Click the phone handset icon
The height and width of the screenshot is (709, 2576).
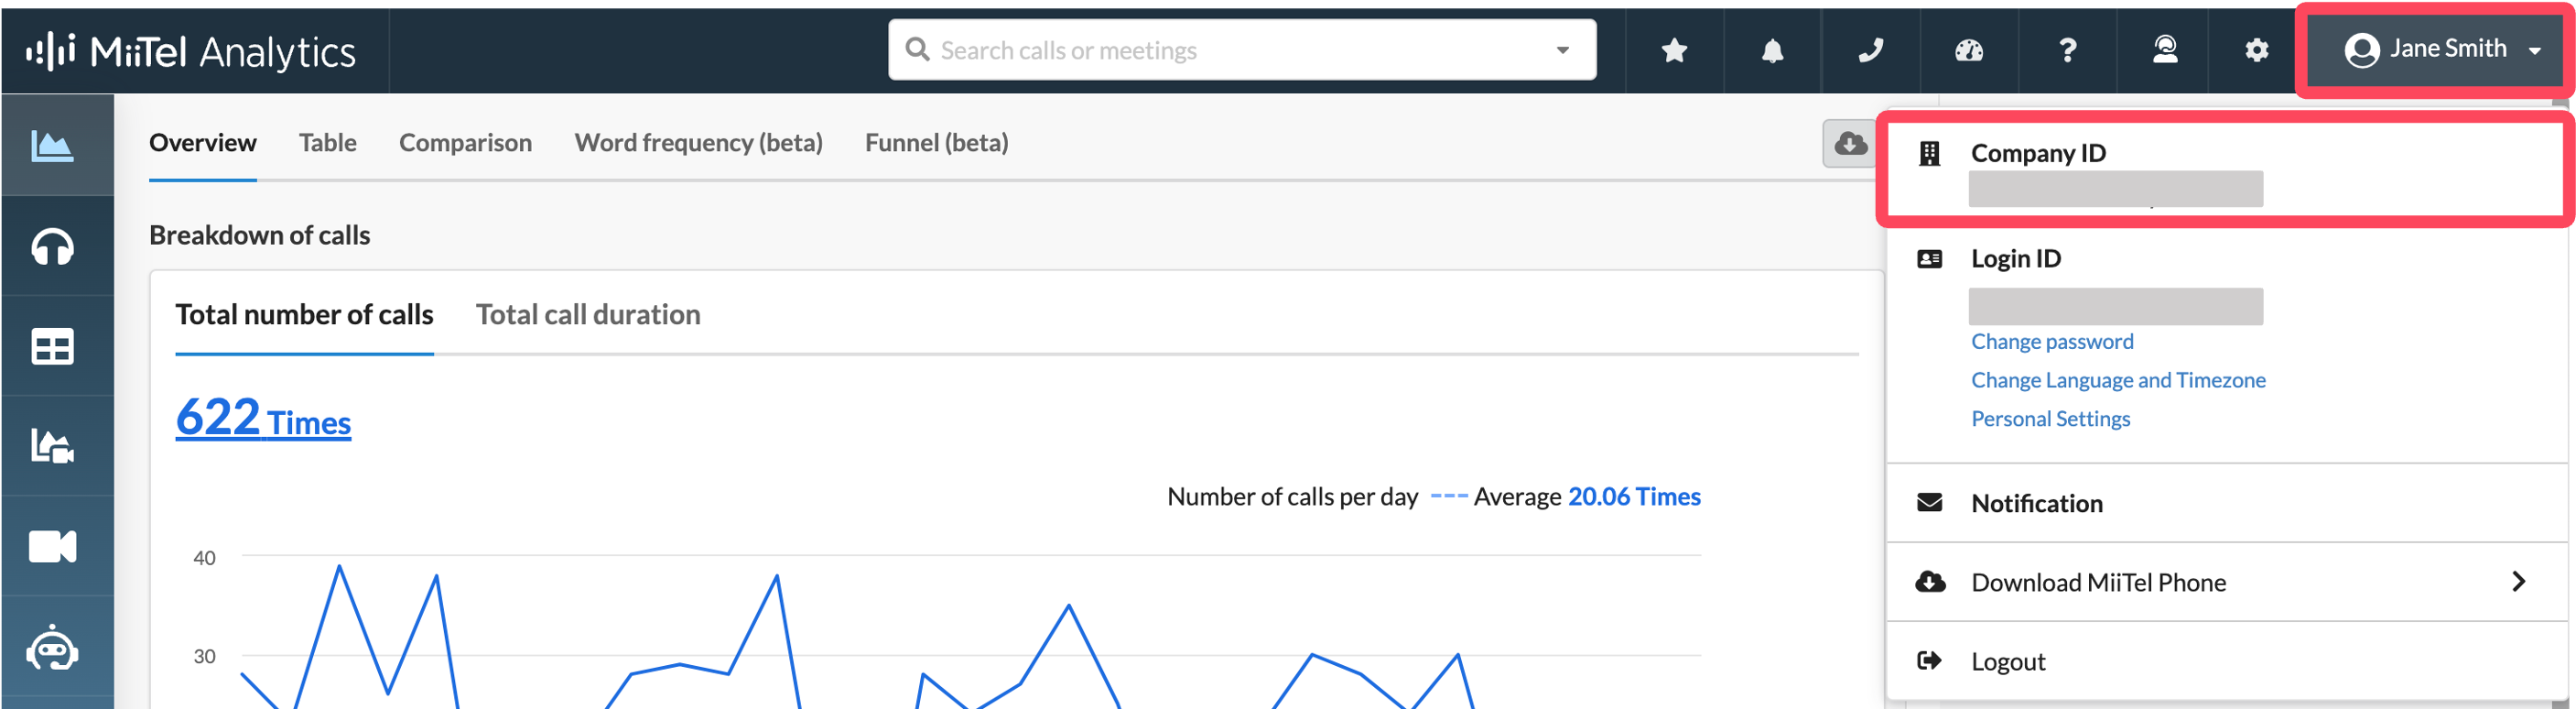pos(1870,50)
